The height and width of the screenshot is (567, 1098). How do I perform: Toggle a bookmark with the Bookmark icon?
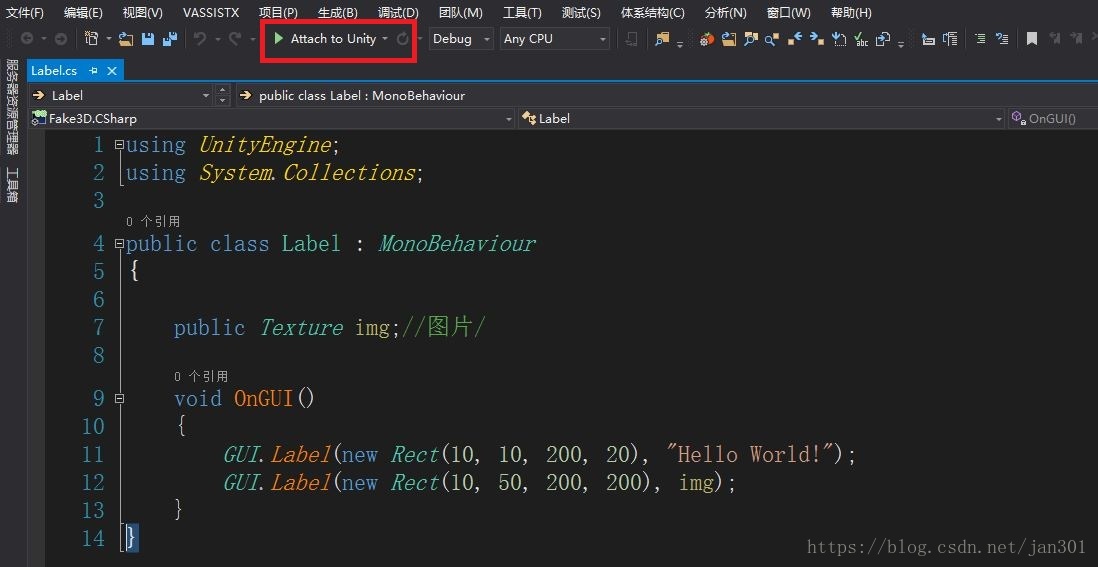(1031, 39)
